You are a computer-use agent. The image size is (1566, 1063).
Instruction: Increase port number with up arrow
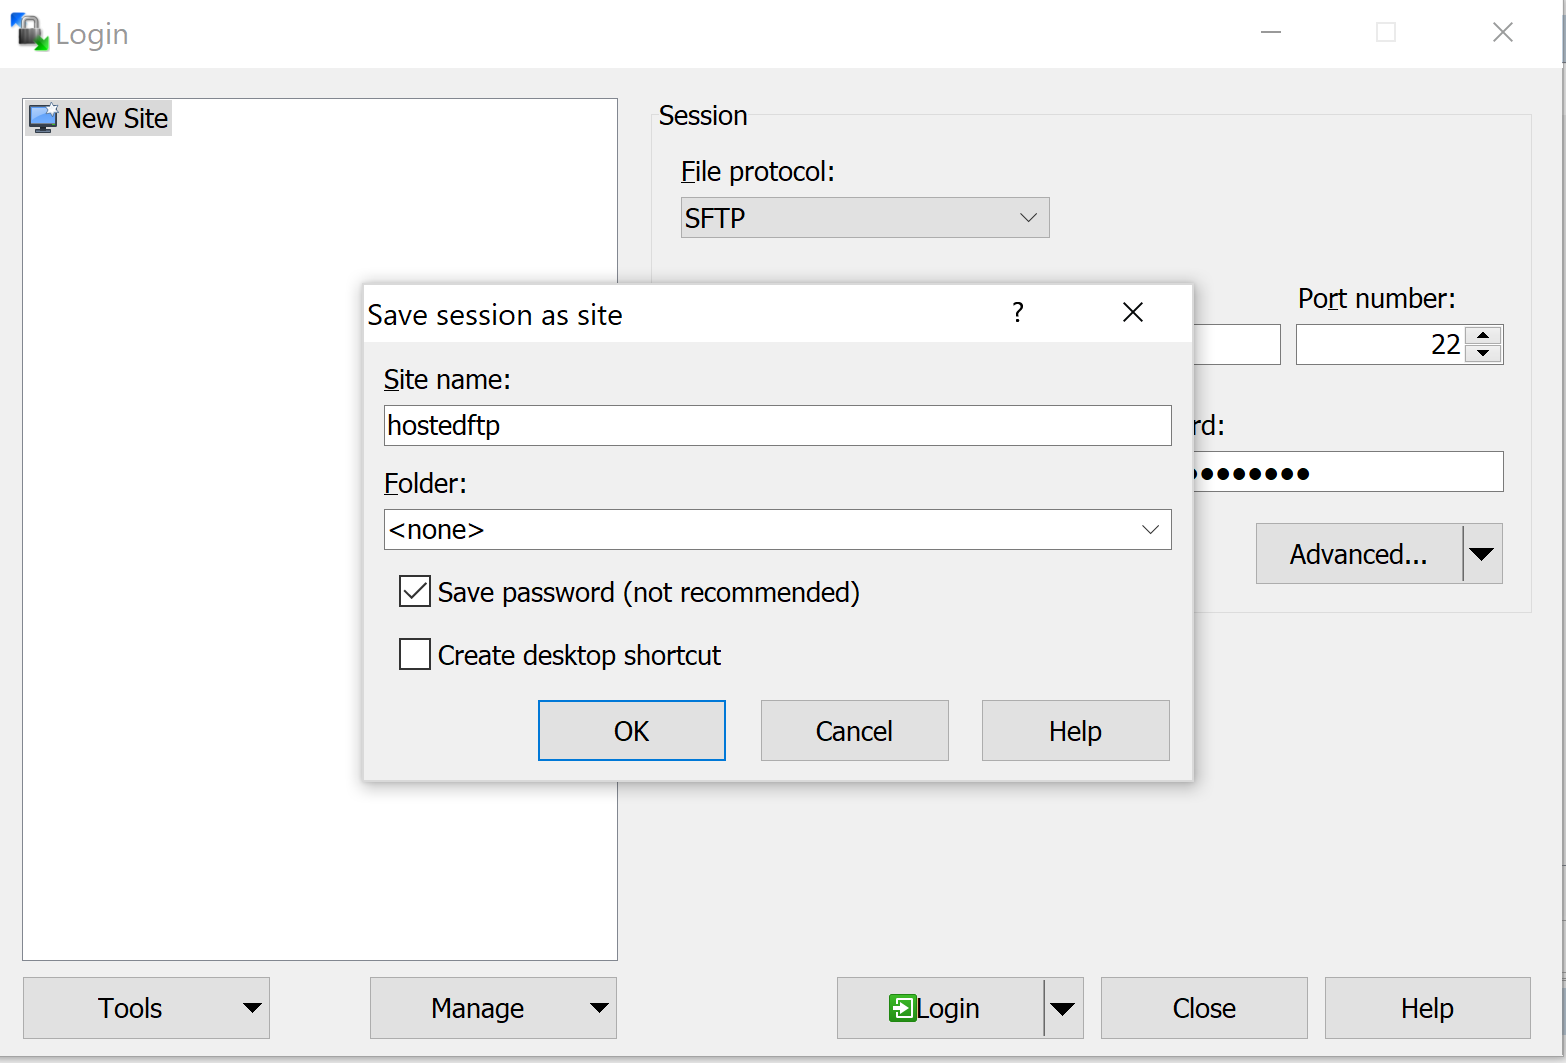1483,336
